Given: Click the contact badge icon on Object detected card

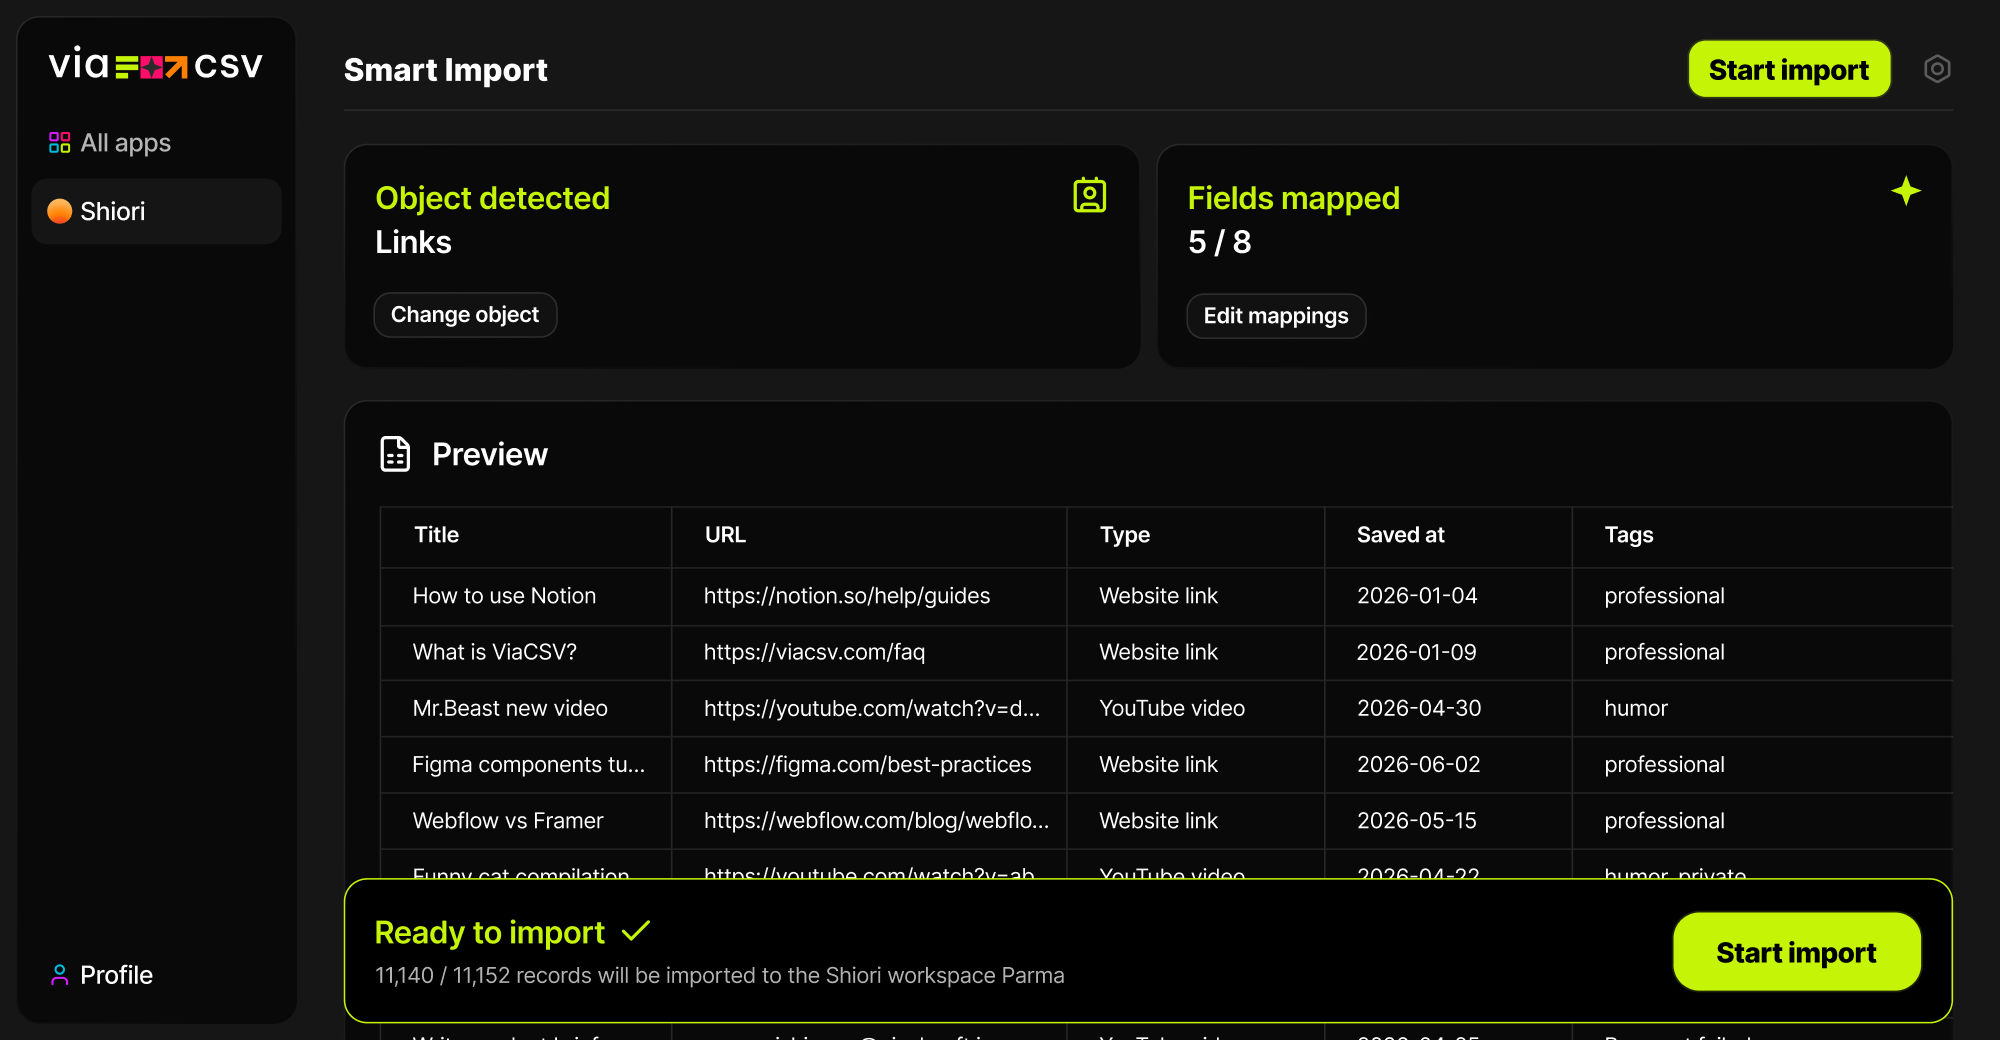Looking at the screenshot, I should coord(1090,195).
